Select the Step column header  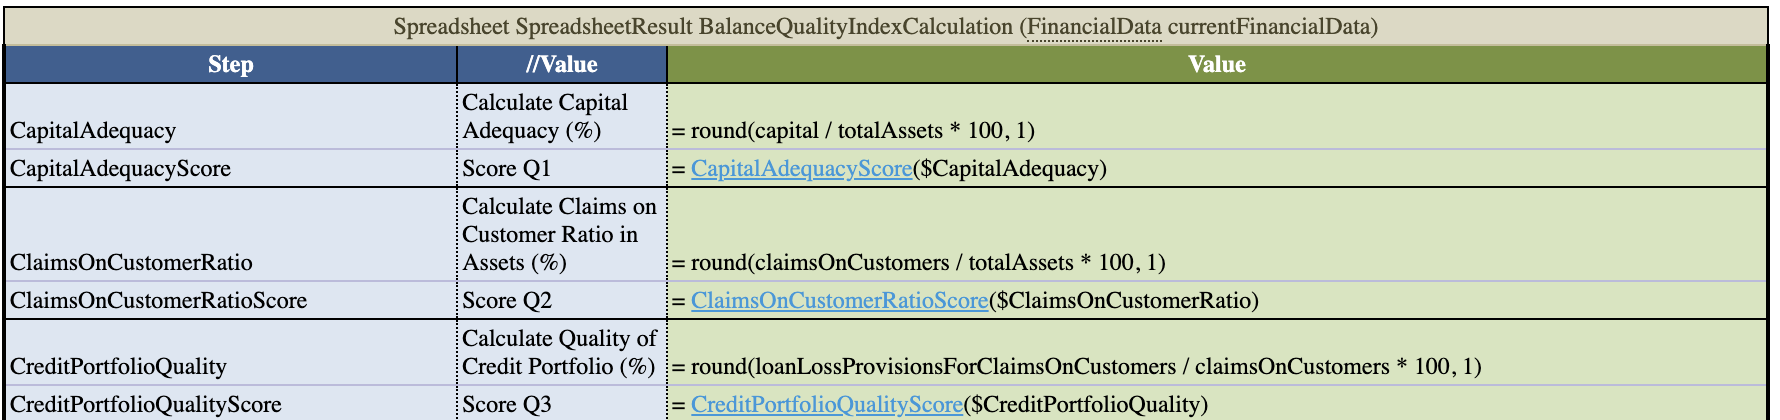[x=230, y=65]
